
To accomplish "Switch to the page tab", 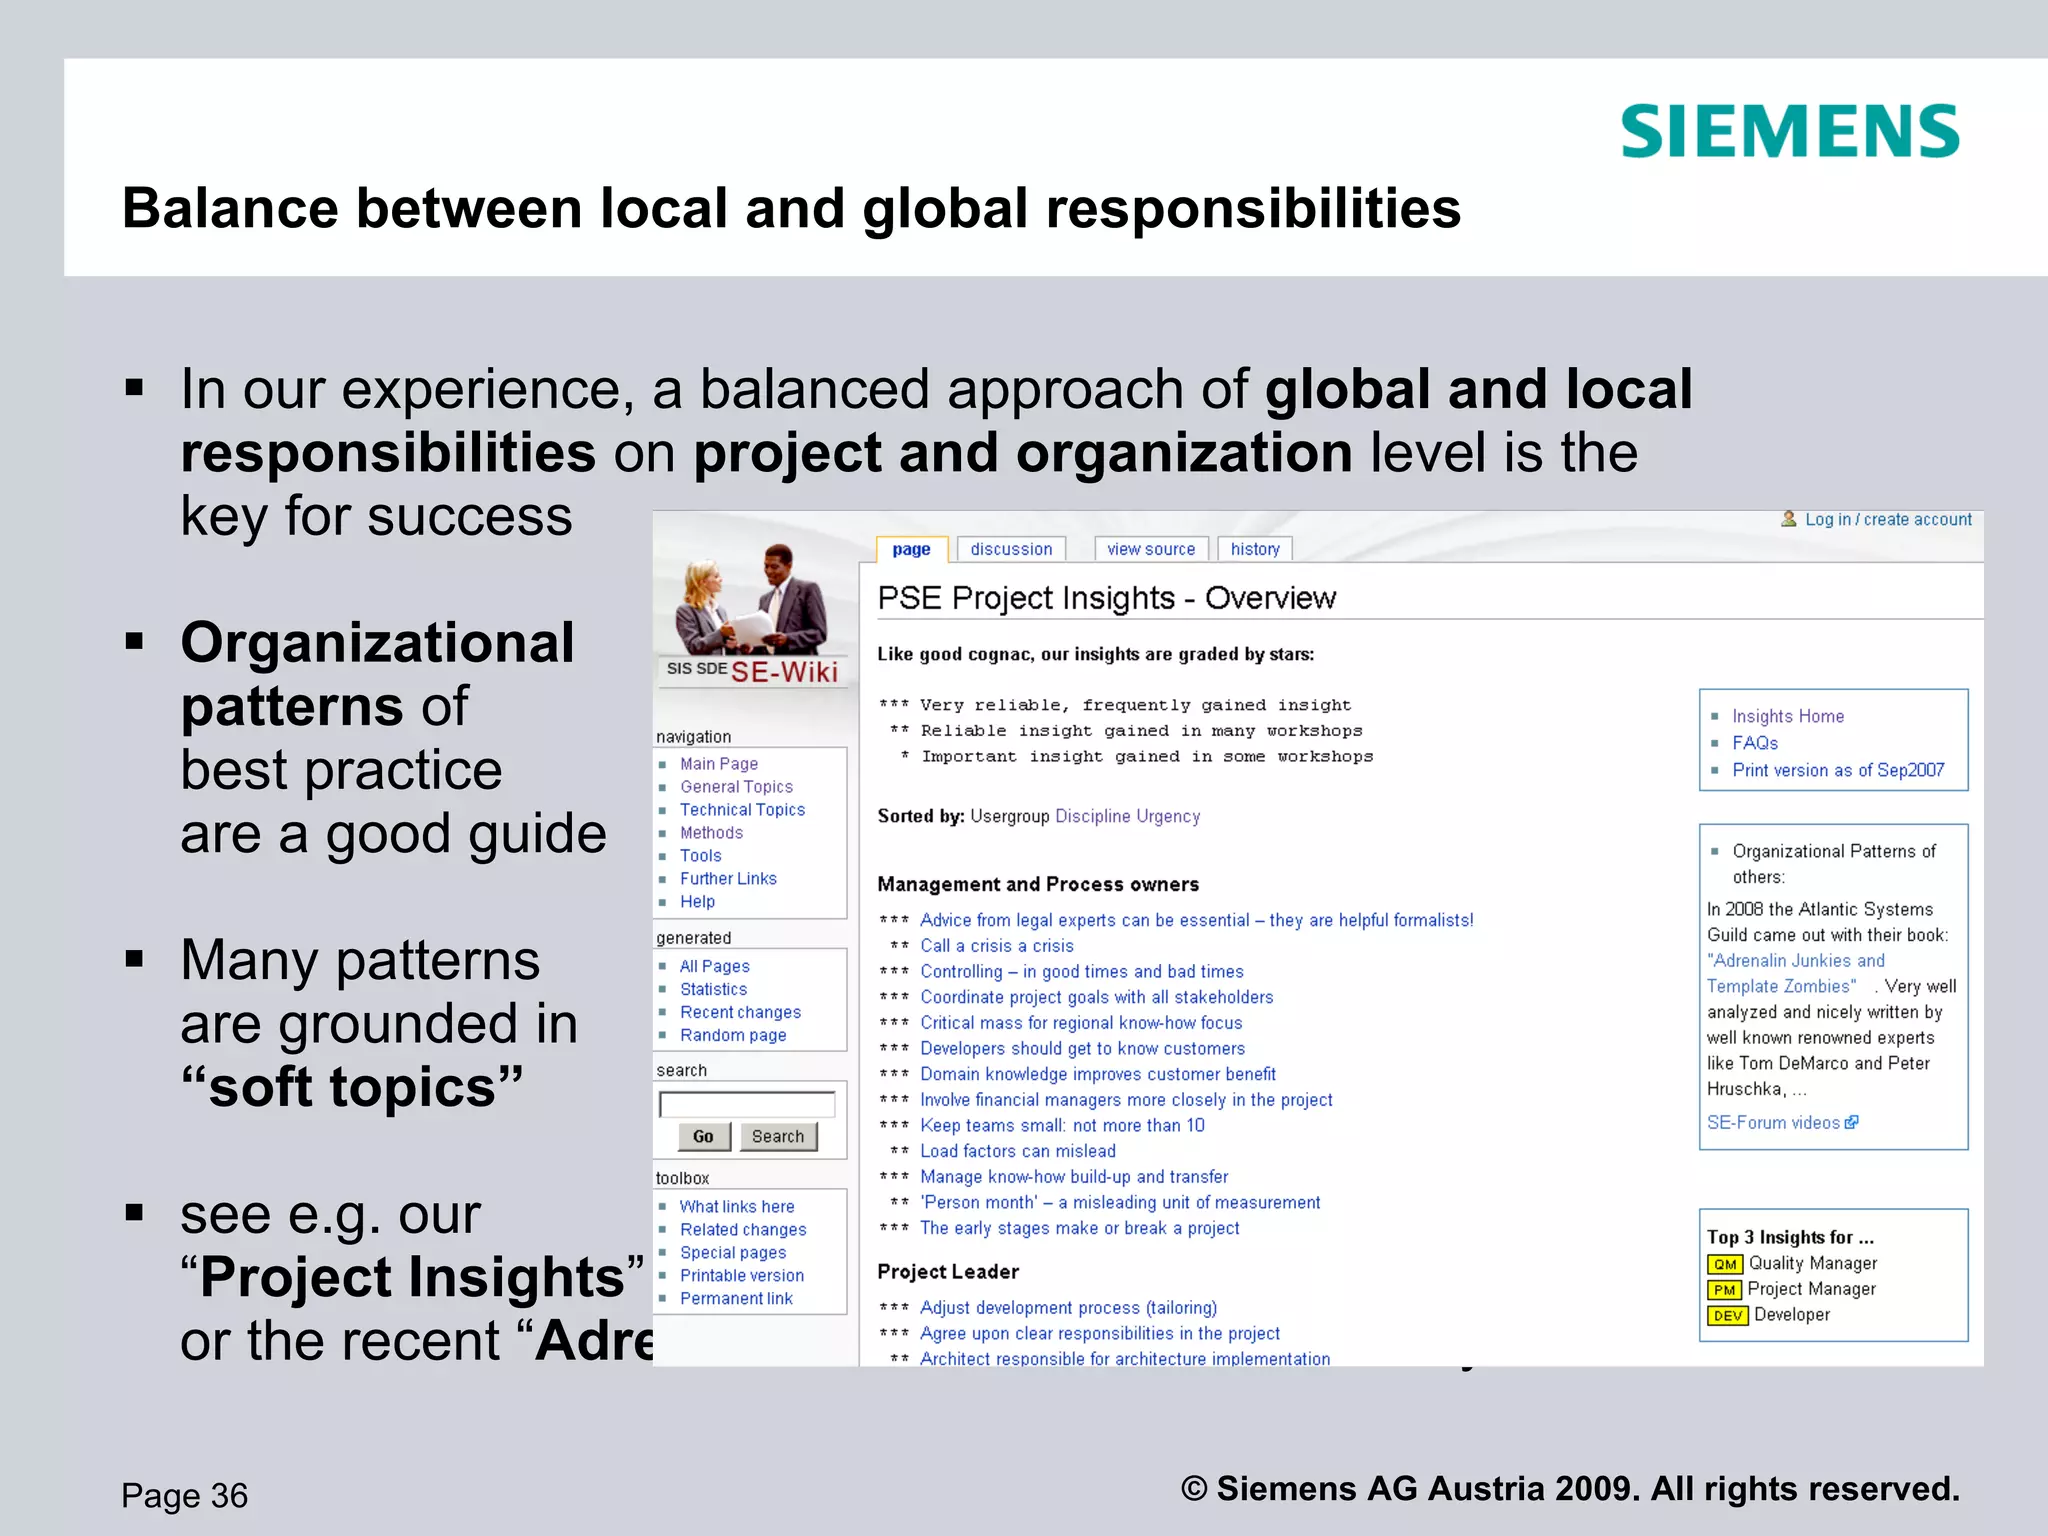I will pos(911,549).
